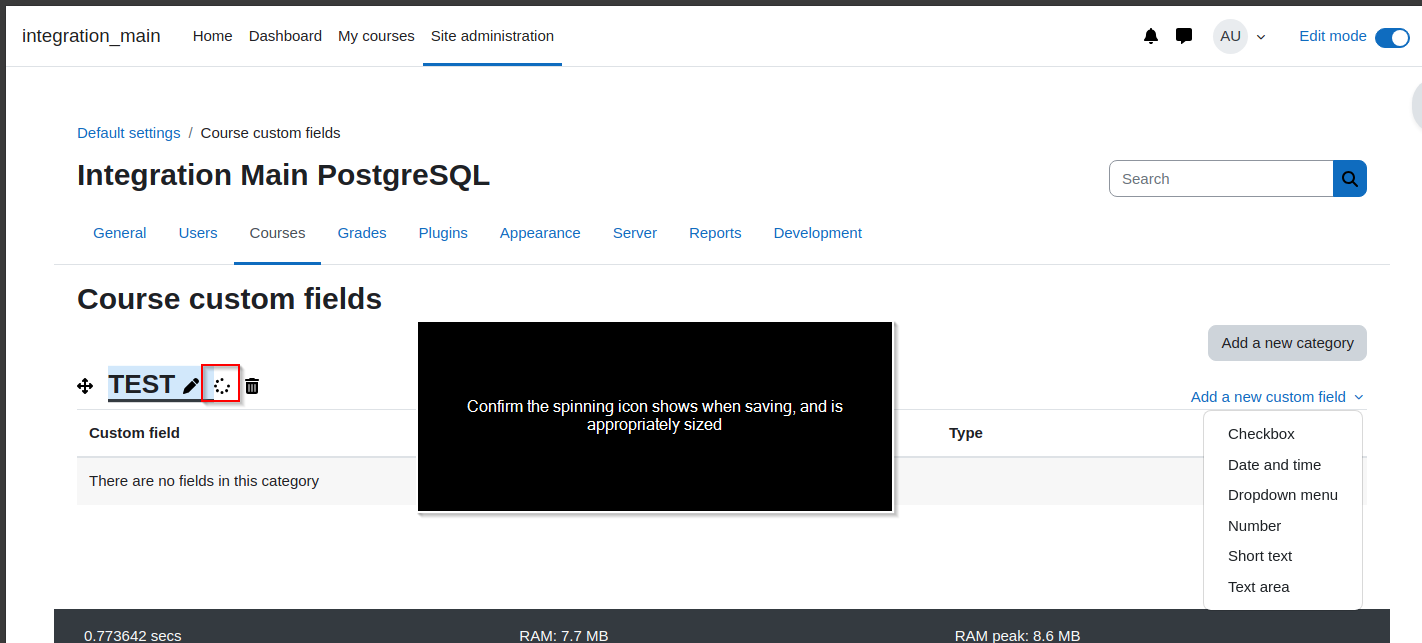Click the Custom field column header
This screenshot has height=643, width=1422.
[134, 433]
